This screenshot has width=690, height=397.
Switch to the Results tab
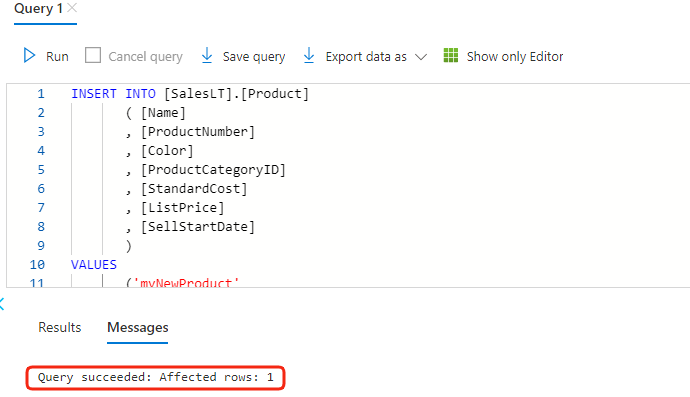pos(59,327)
